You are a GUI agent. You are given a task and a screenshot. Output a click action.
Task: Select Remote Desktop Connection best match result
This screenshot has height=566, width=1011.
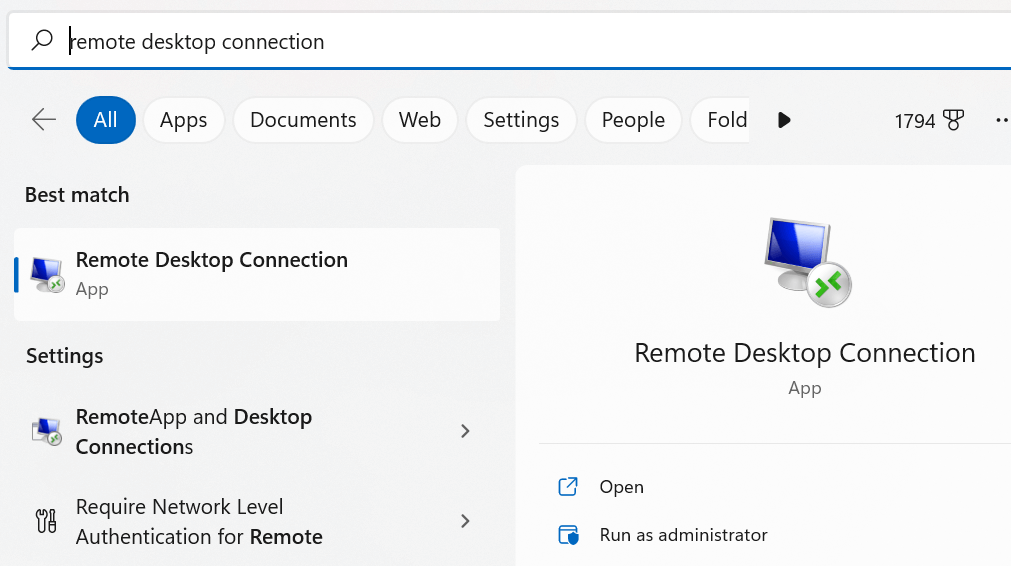256,274
